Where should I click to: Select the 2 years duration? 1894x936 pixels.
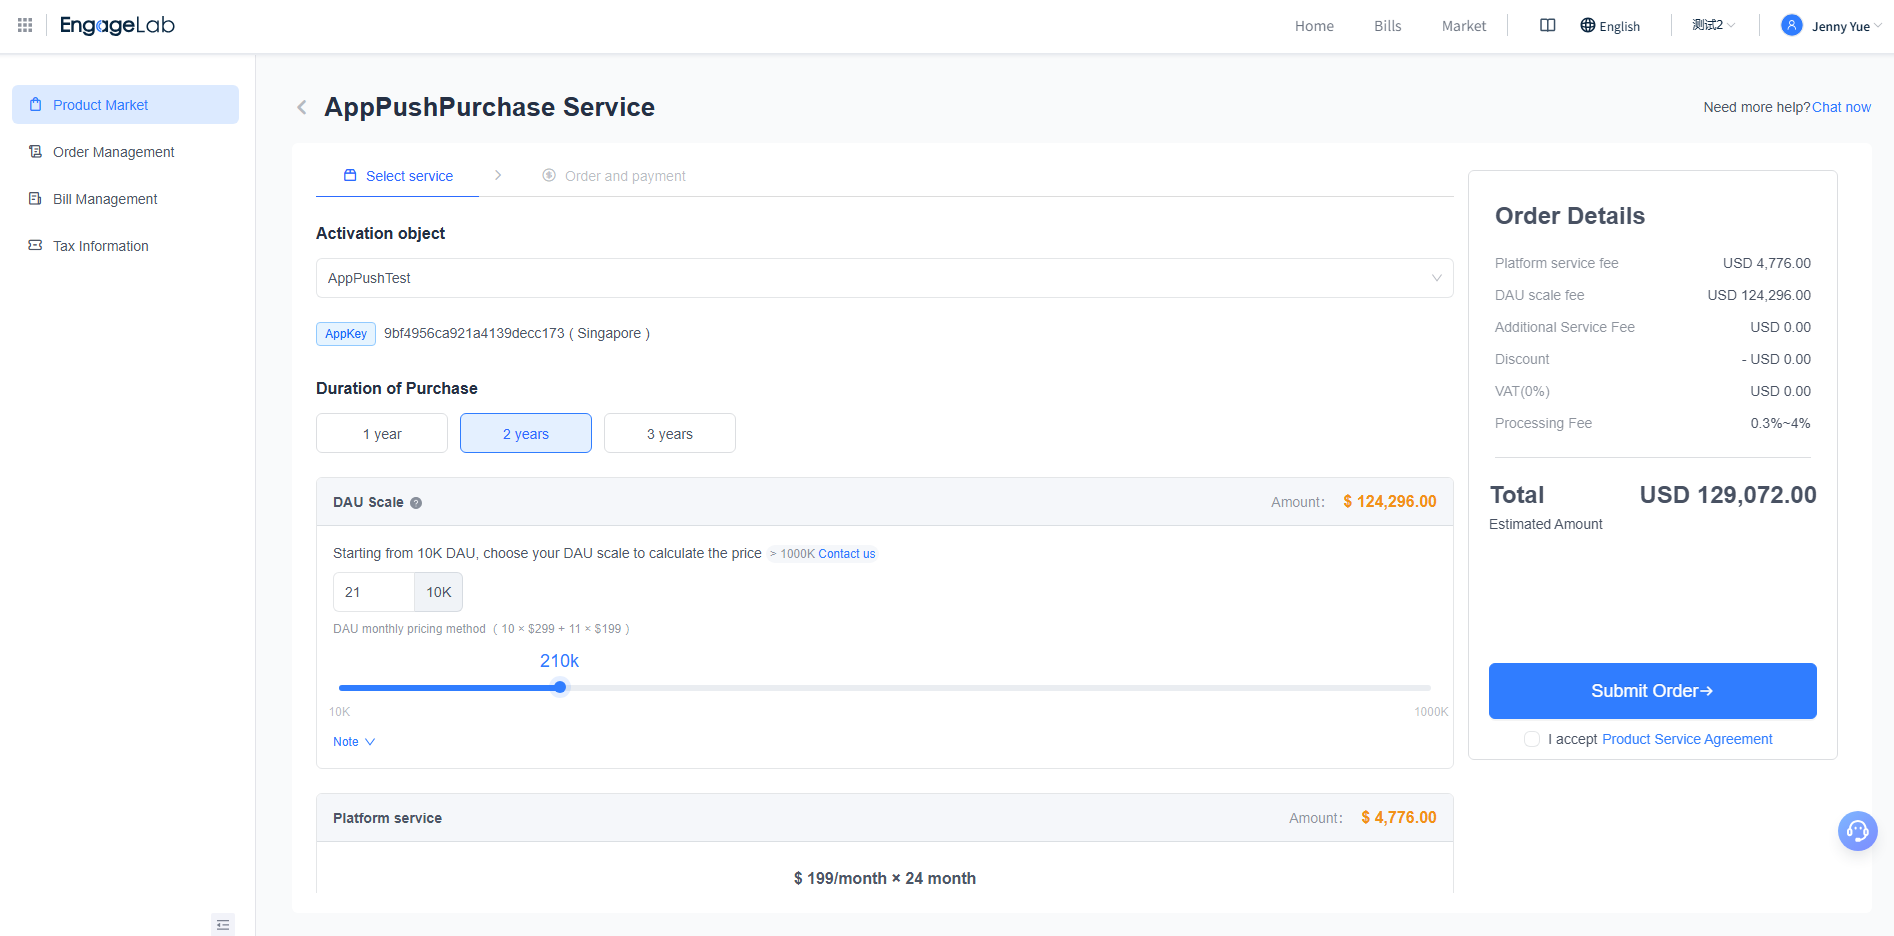tap(526, 433)
